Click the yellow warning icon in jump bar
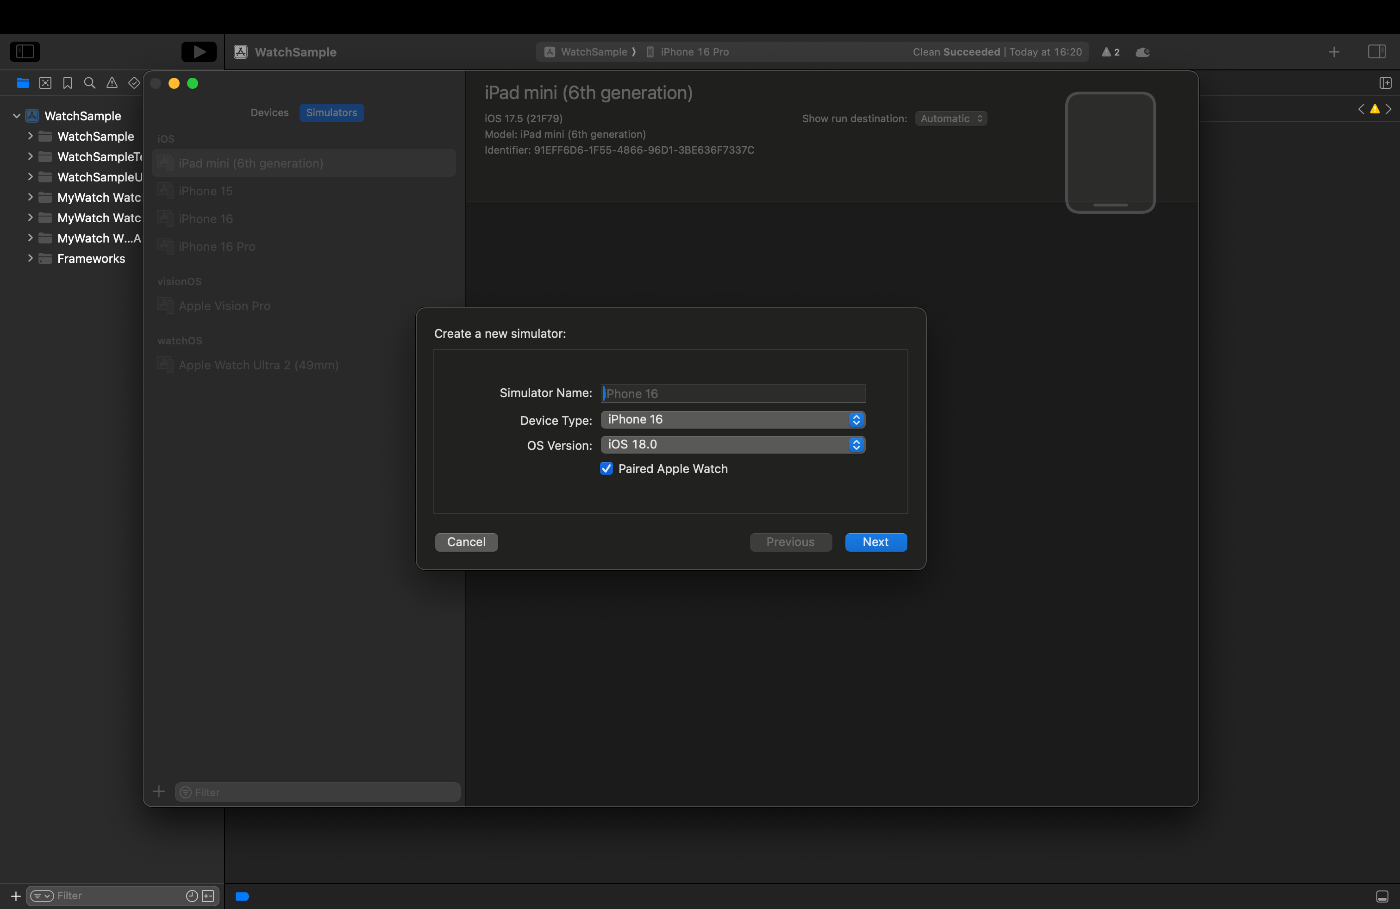 [1375, 109]
